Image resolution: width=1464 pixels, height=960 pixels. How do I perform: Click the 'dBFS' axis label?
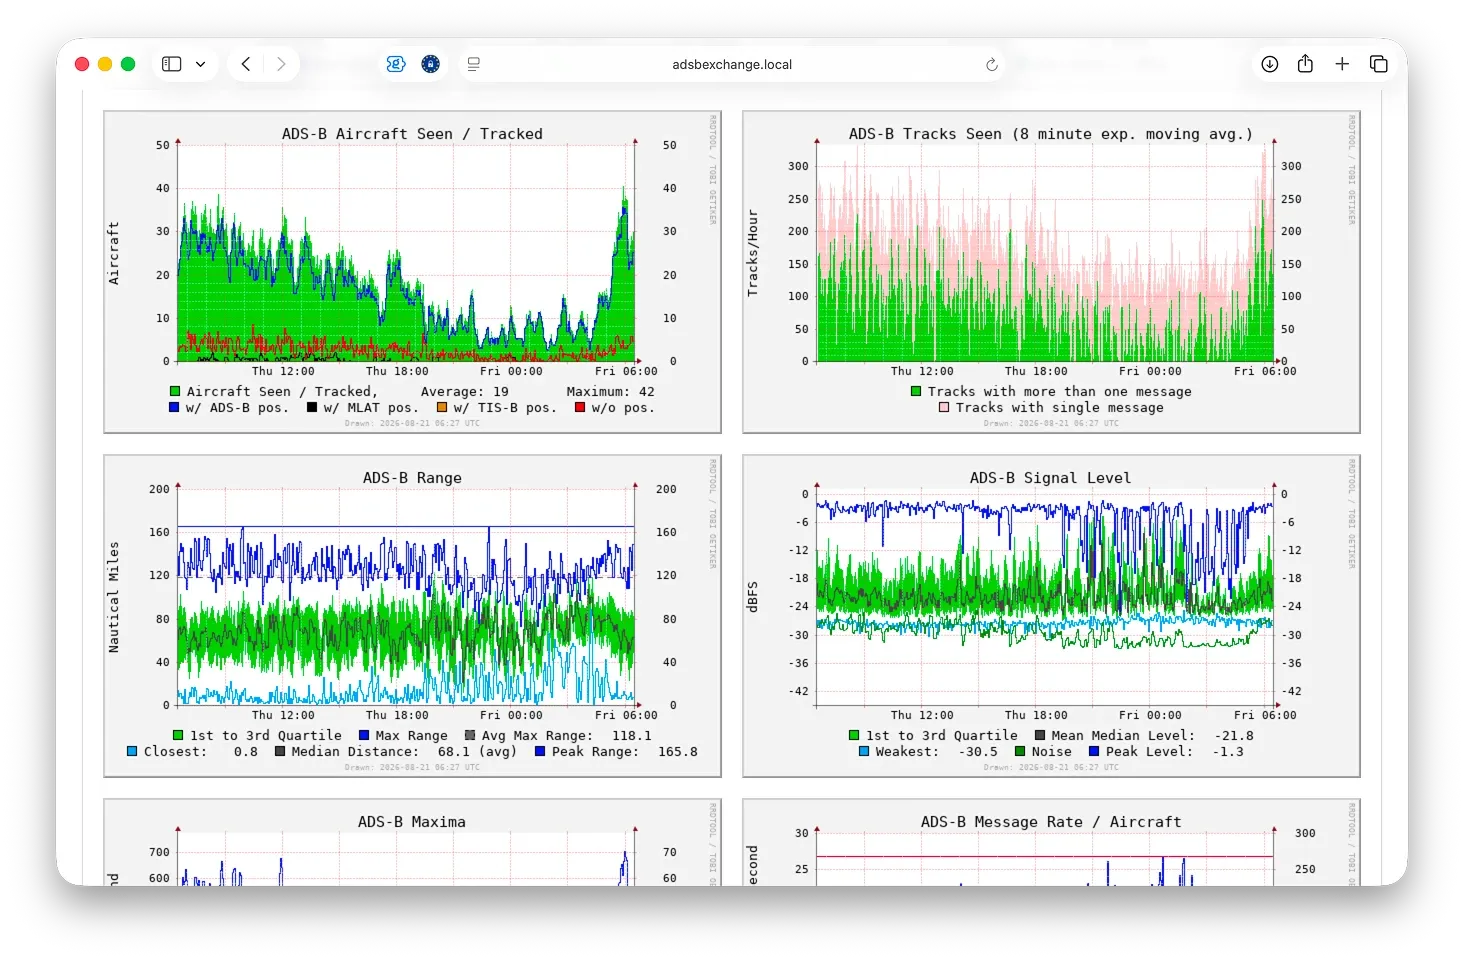pyautogui.click(x=753, y=597)
